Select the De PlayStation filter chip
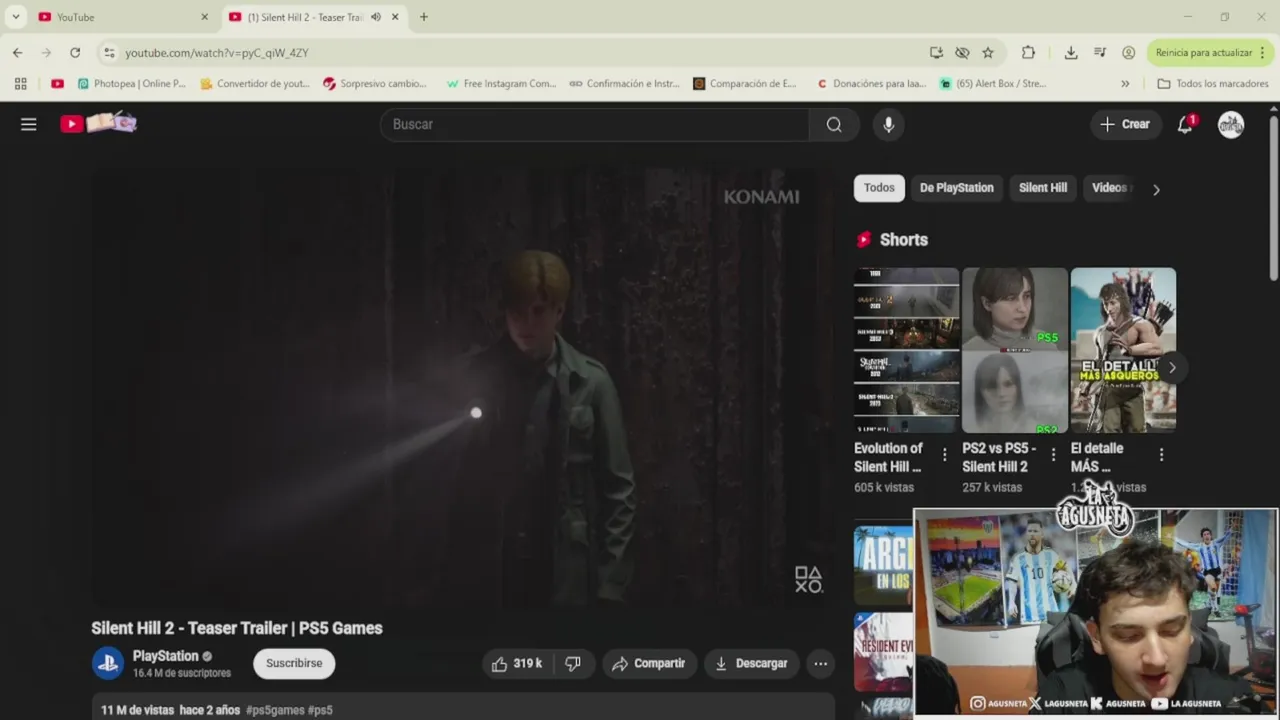This screenshot has height=720, width=1280. [x=957, y=188]
